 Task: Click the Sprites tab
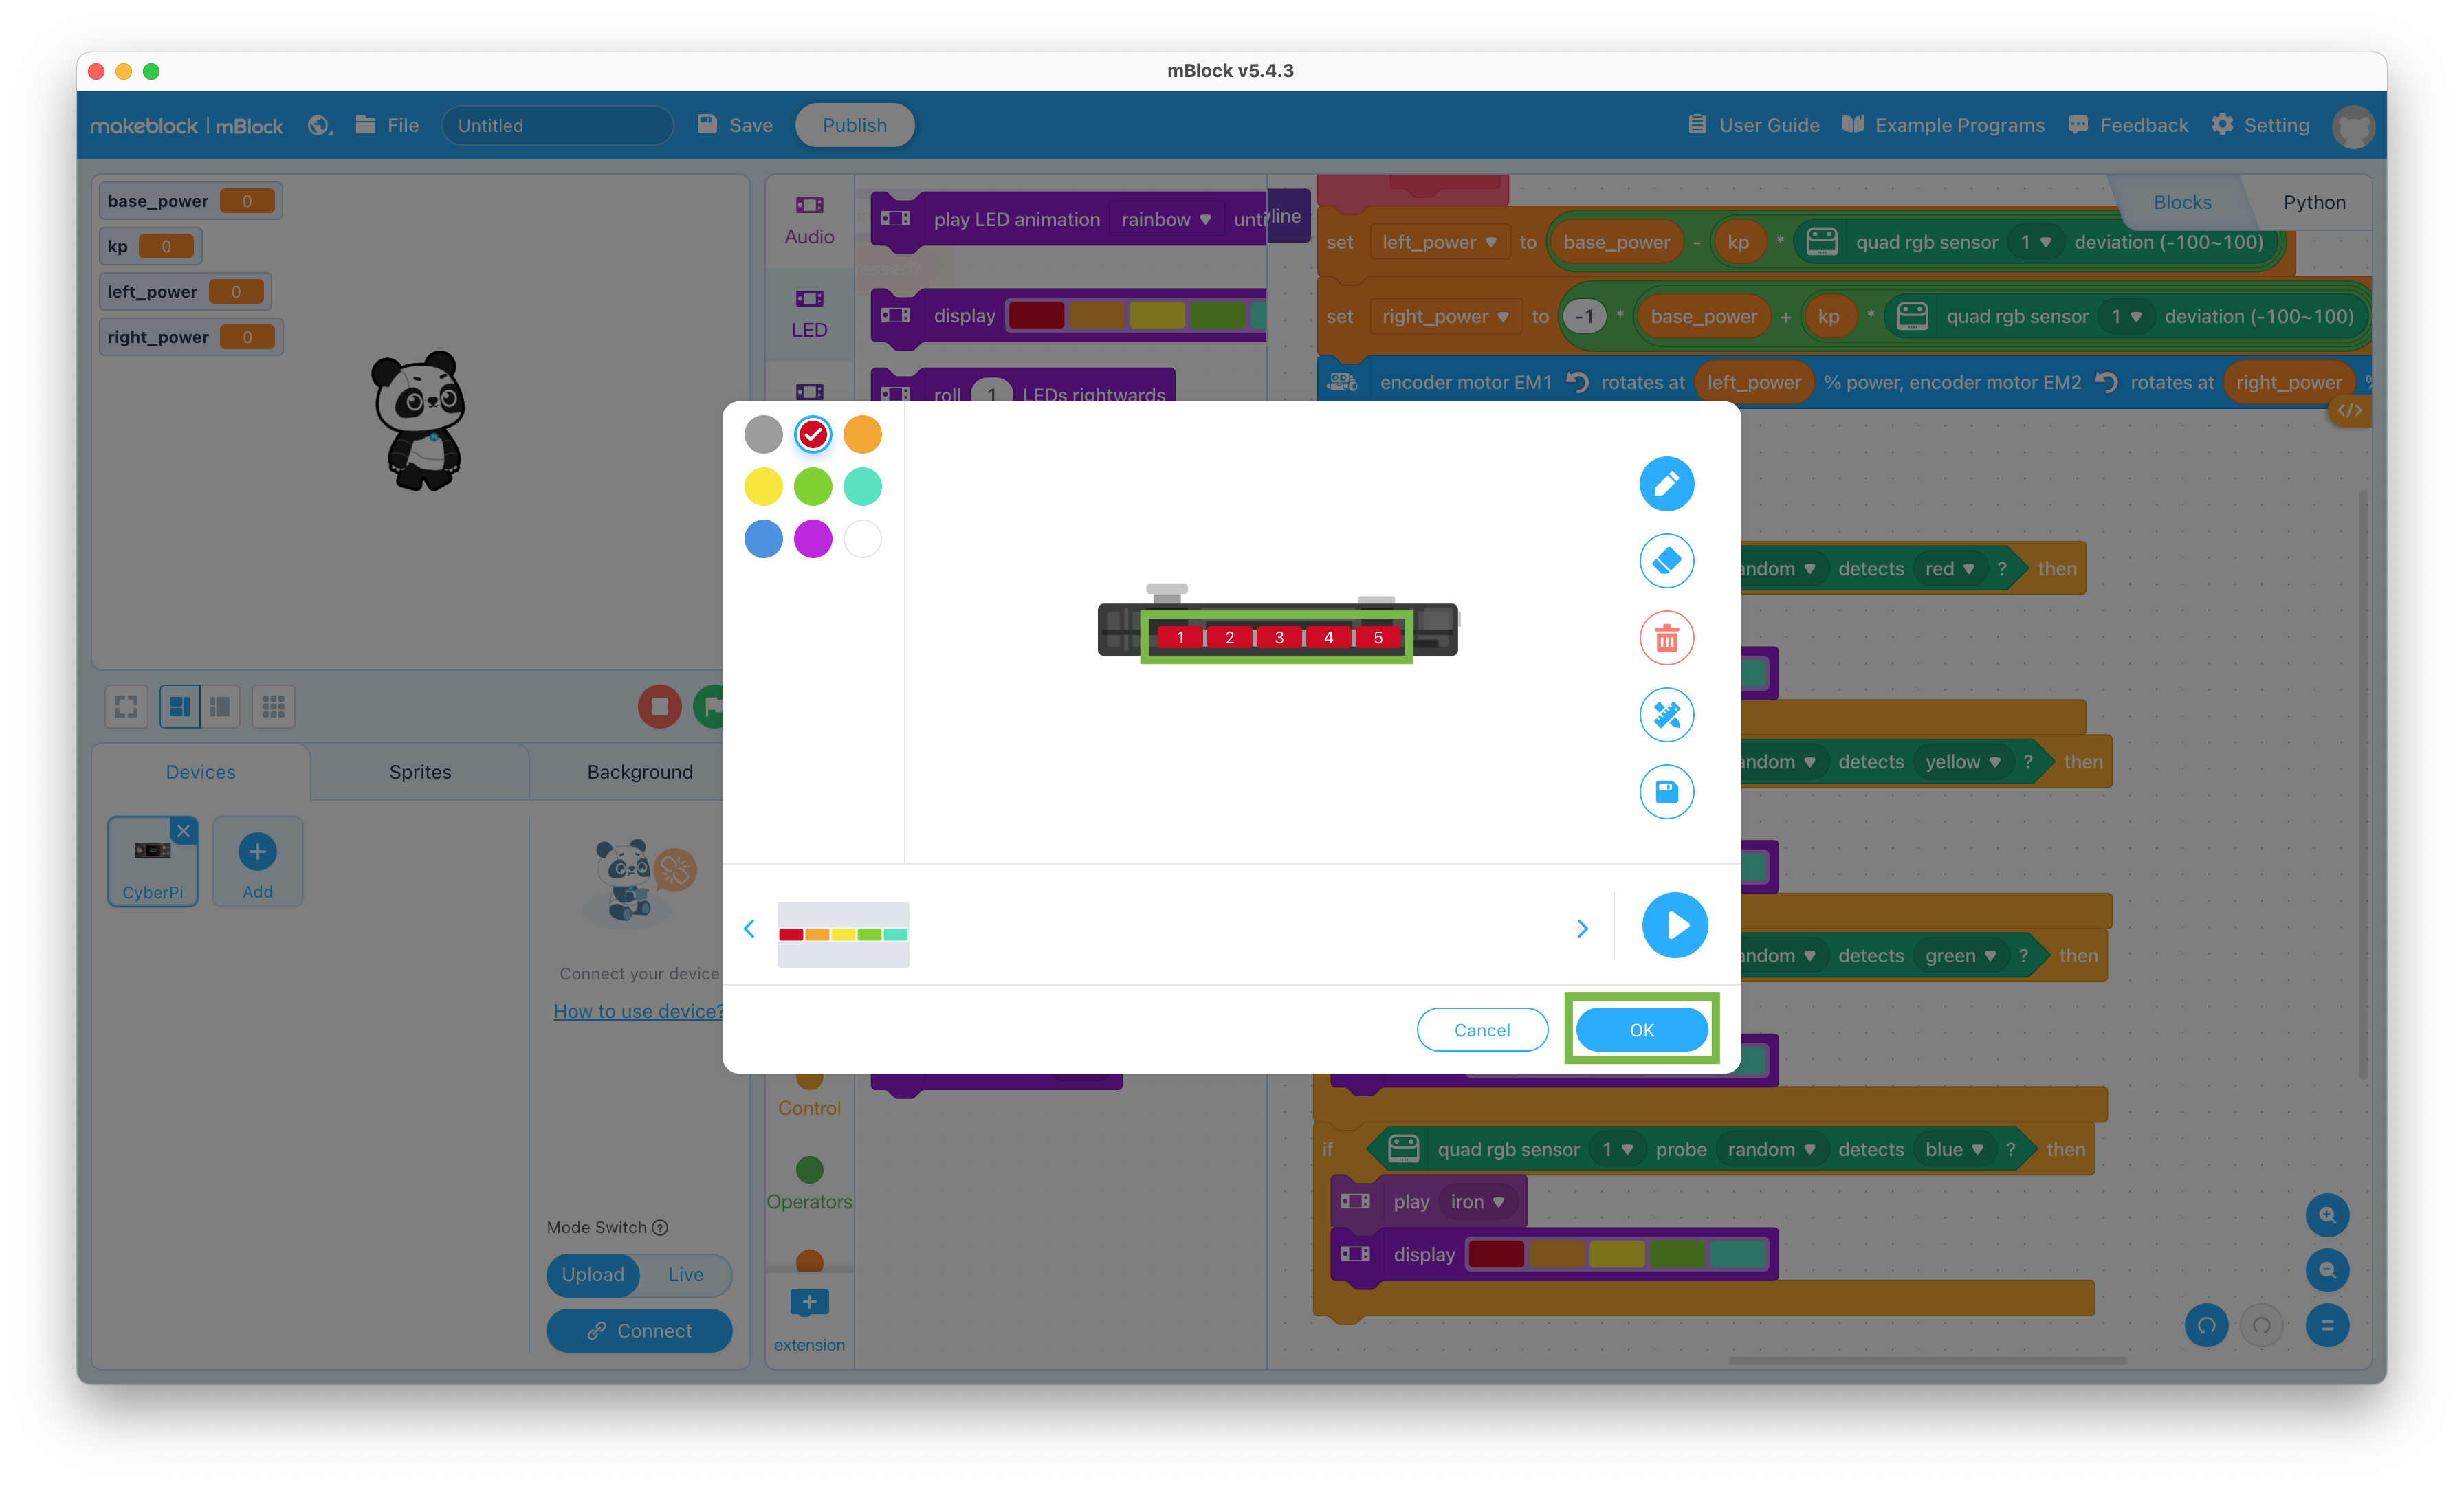[x=421, y=770]
